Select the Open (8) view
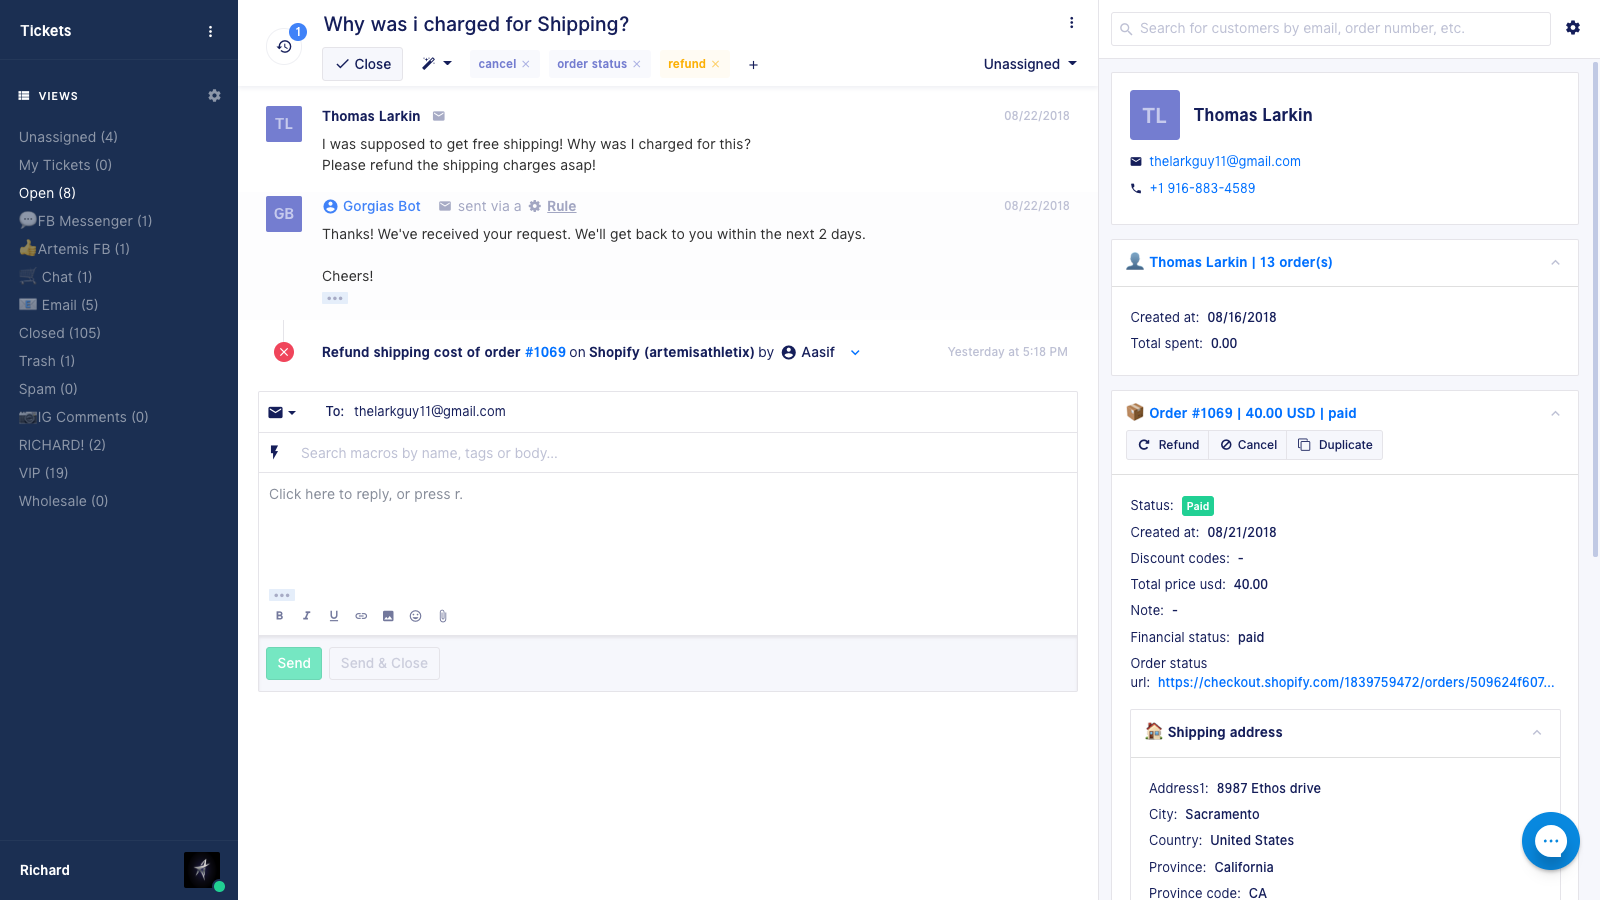 point(47,193)
